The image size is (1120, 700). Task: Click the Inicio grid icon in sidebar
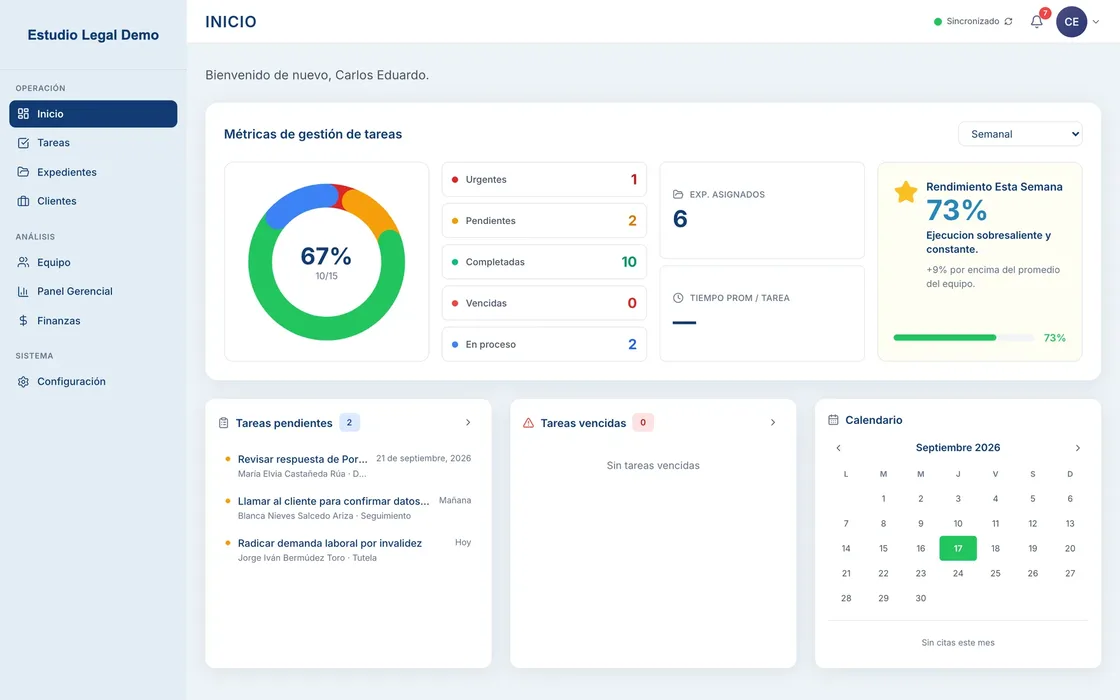pos(24,114)
